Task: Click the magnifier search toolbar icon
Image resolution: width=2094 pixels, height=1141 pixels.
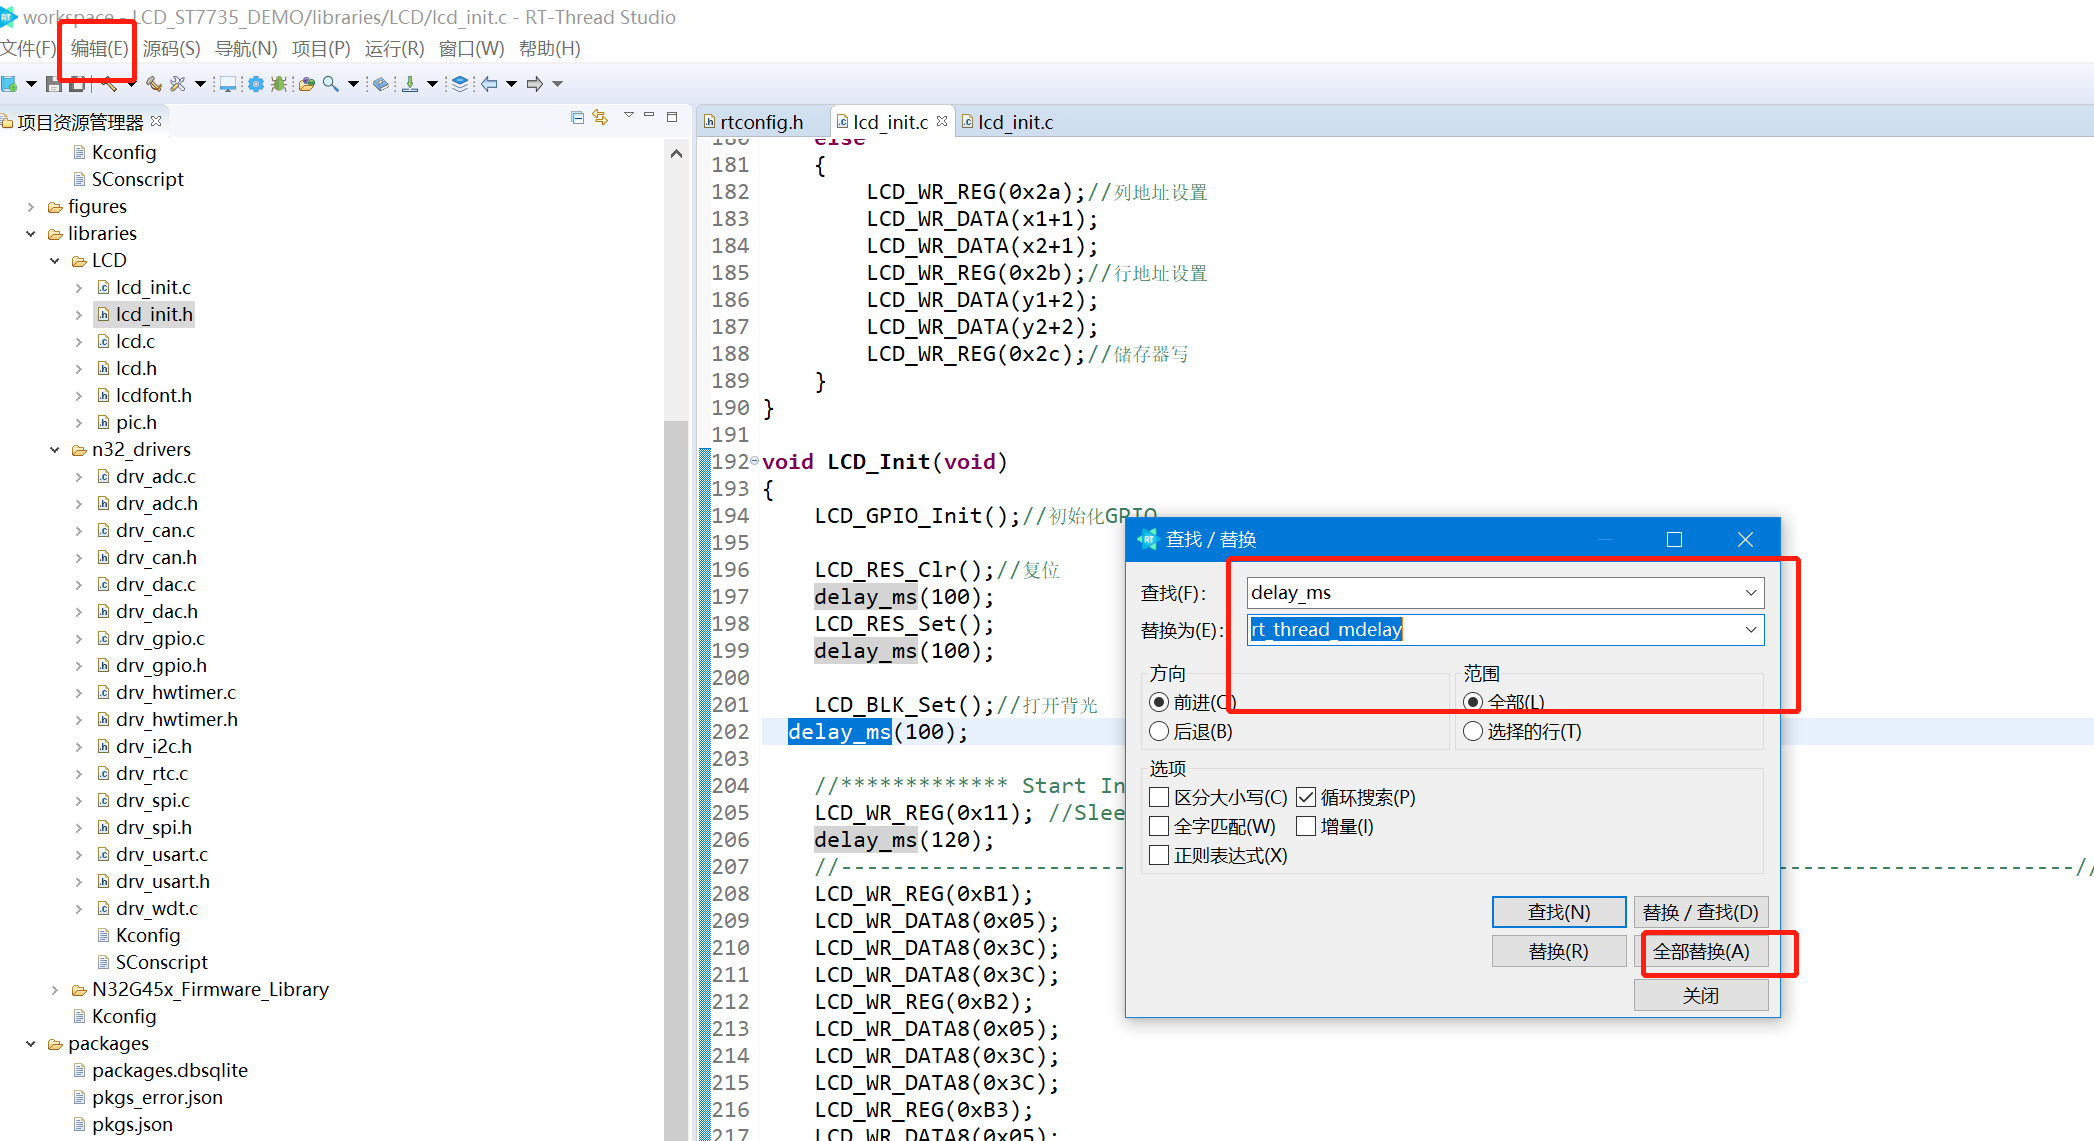Action: [x=331, y=84]
